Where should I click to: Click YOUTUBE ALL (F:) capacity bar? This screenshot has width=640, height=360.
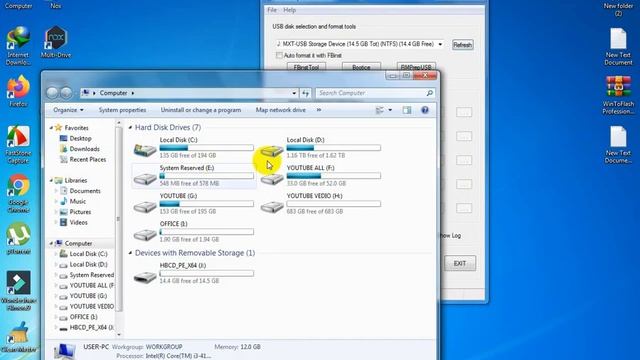(x=333, y=176)
